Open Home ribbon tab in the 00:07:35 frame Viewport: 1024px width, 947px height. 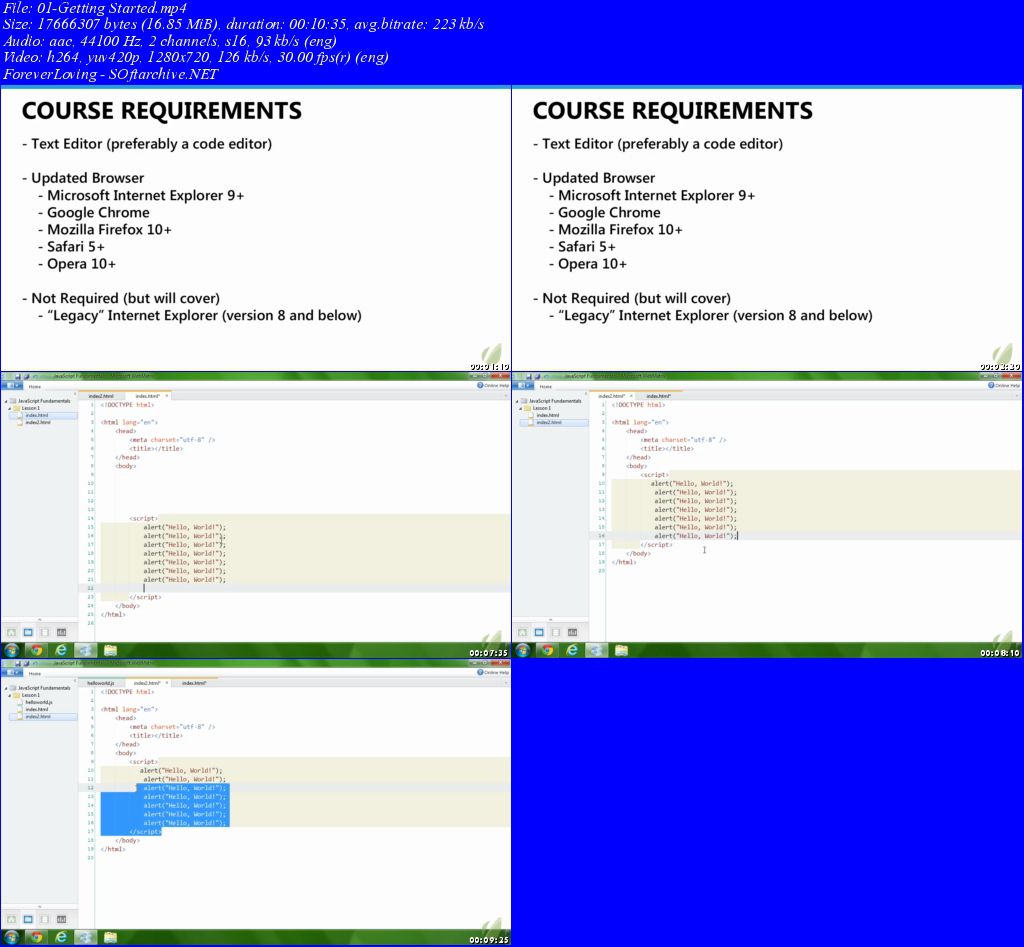(35, 387)
